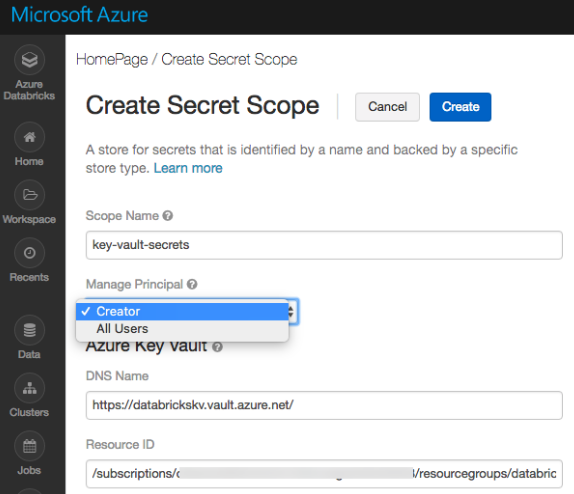Open the Jobs calendar icon
The image size is (574, 494).
[29, 446]
